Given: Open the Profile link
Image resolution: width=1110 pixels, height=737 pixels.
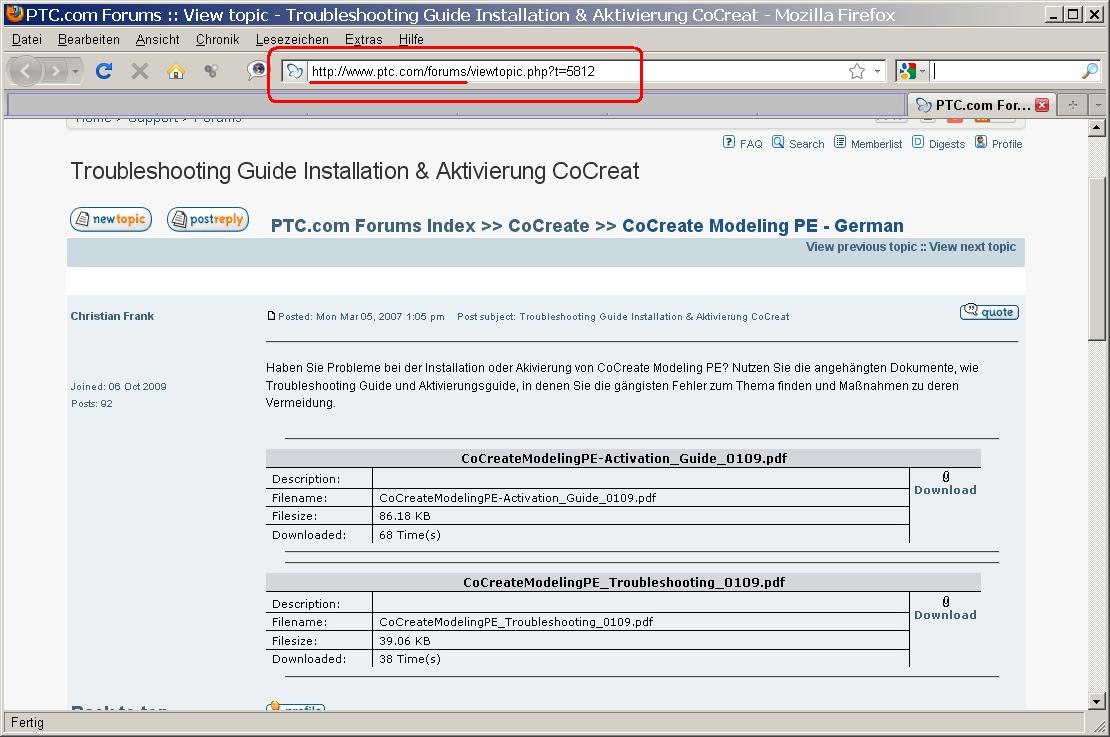Looking at the screenshot, I should point(1007,144).
